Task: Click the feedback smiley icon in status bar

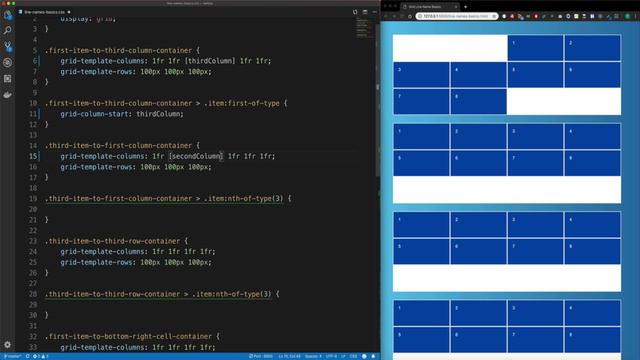Action: coord(364,356)
